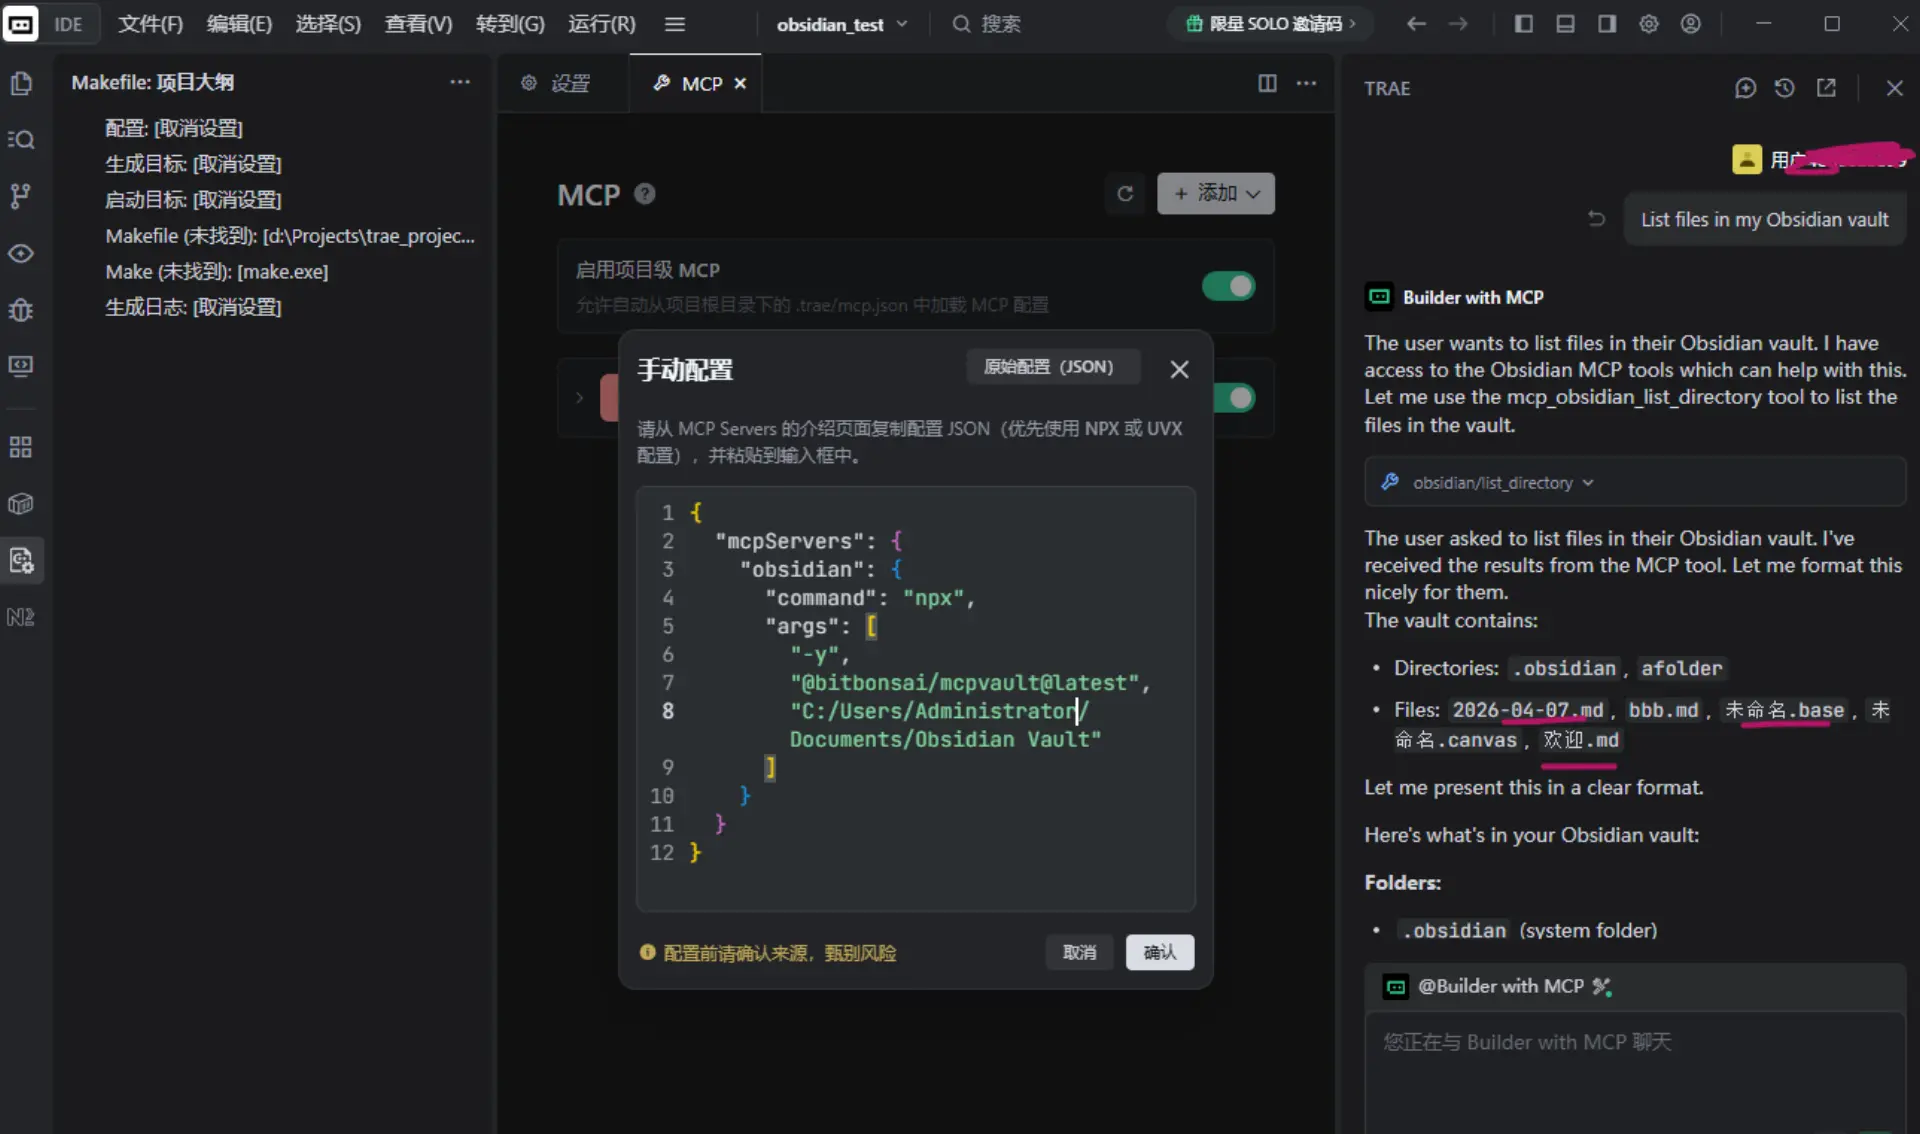The height and width of the screenshot is (1134, 1920).
Task: Click the highlighted Makefile icon in activity bar
Action: tap(21, 560)
